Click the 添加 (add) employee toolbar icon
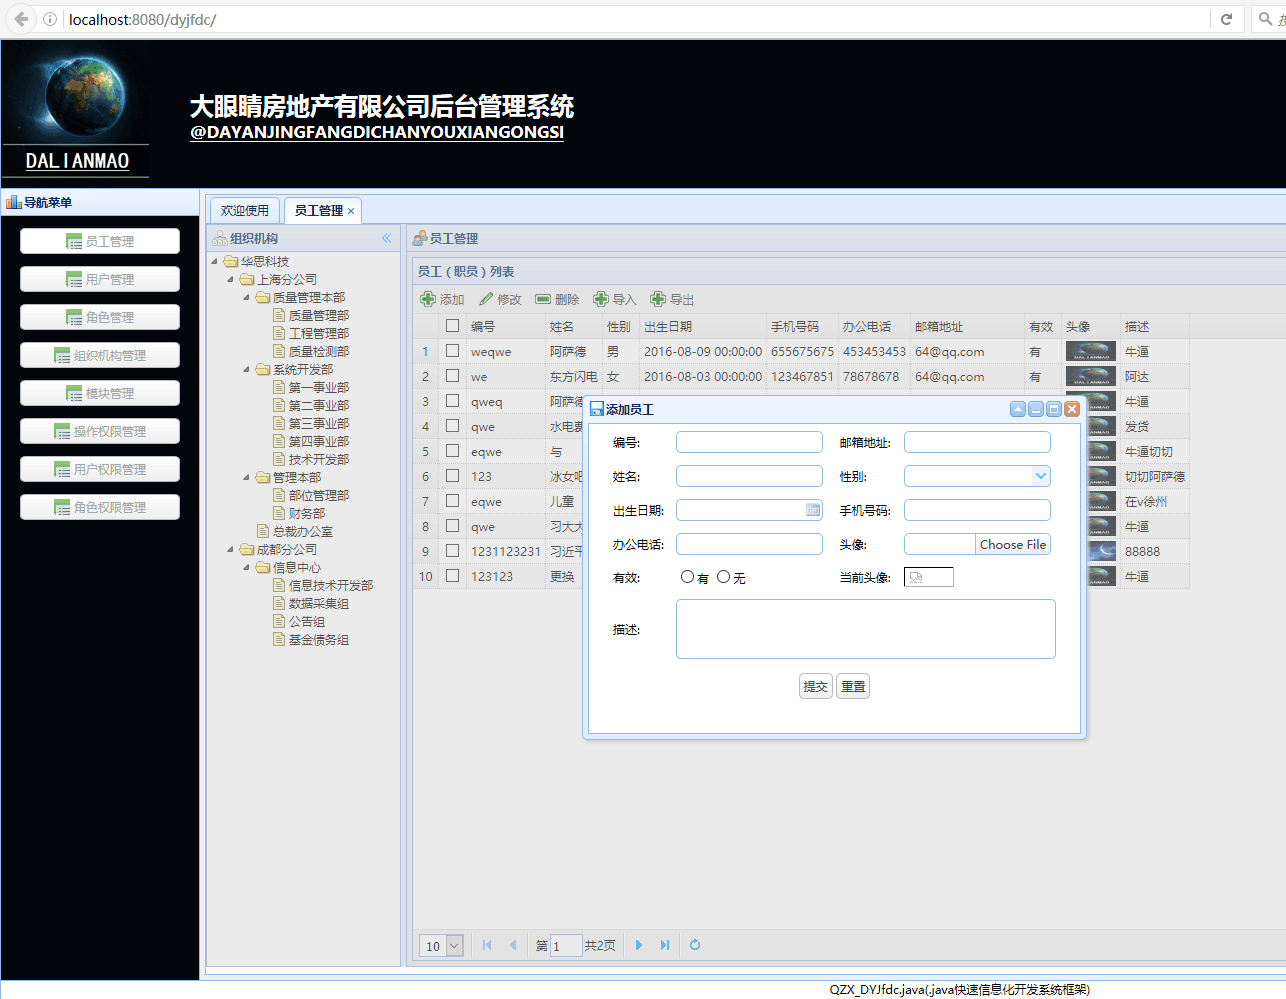Viewport: 1286px width, 999px height. pyautogui.click(x=428, y=299)
